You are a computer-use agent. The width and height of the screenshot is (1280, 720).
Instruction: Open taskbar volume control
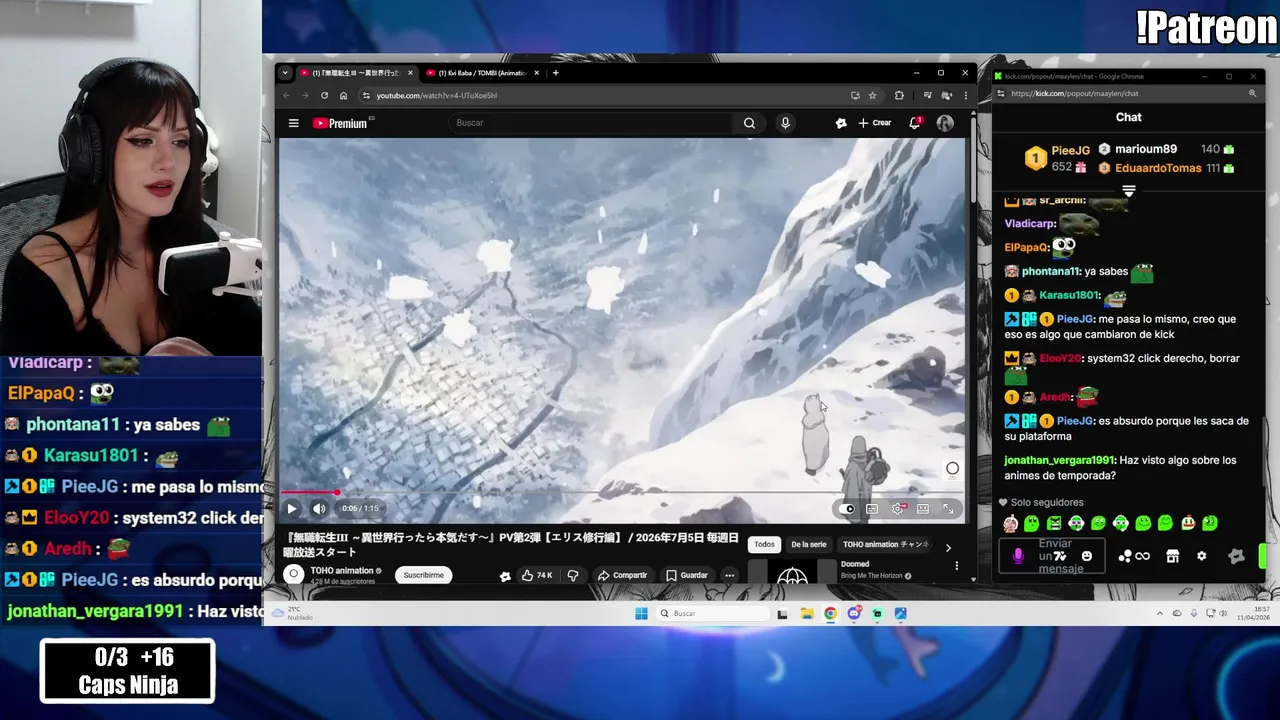[x=1224, y=613]
